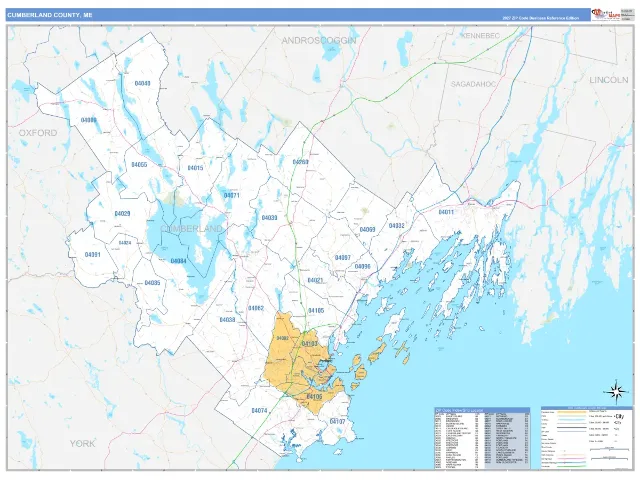Select the KENNEBEC county label
Image resolution: width=640 pixels, height=480 pixels.
(x=480, y=36)
